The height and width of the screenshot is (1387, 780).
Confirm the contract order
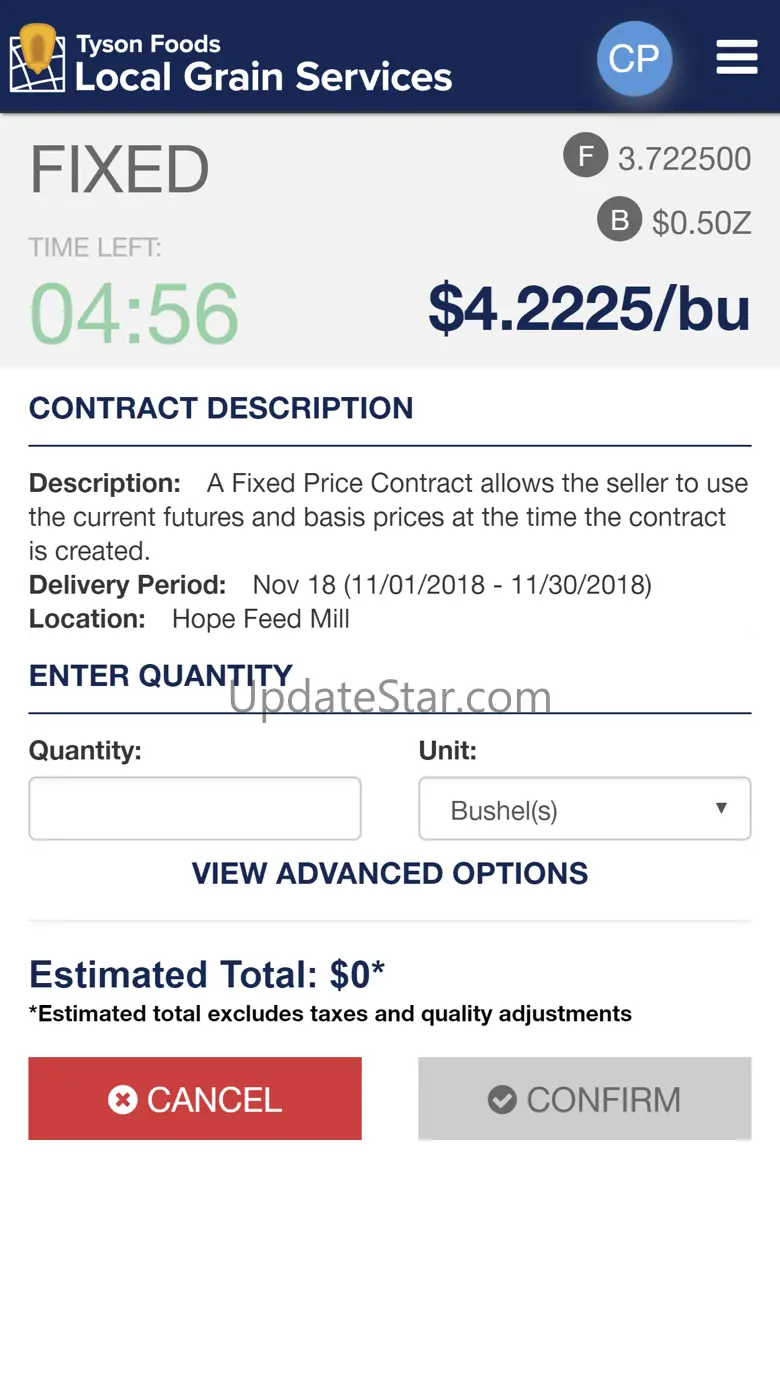(584, 1099)
